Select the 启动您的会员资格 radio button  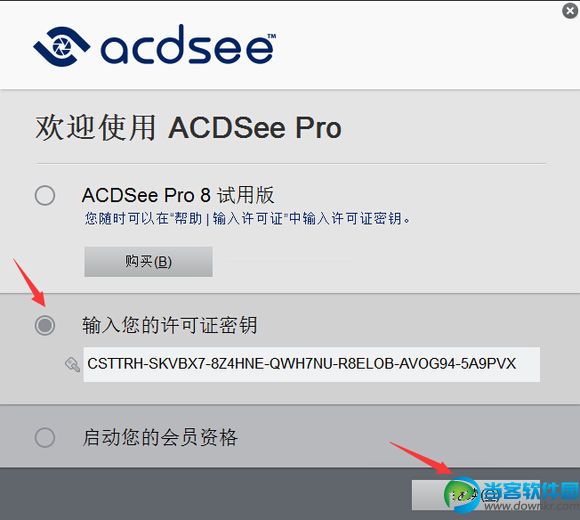[x=45, y=438]
